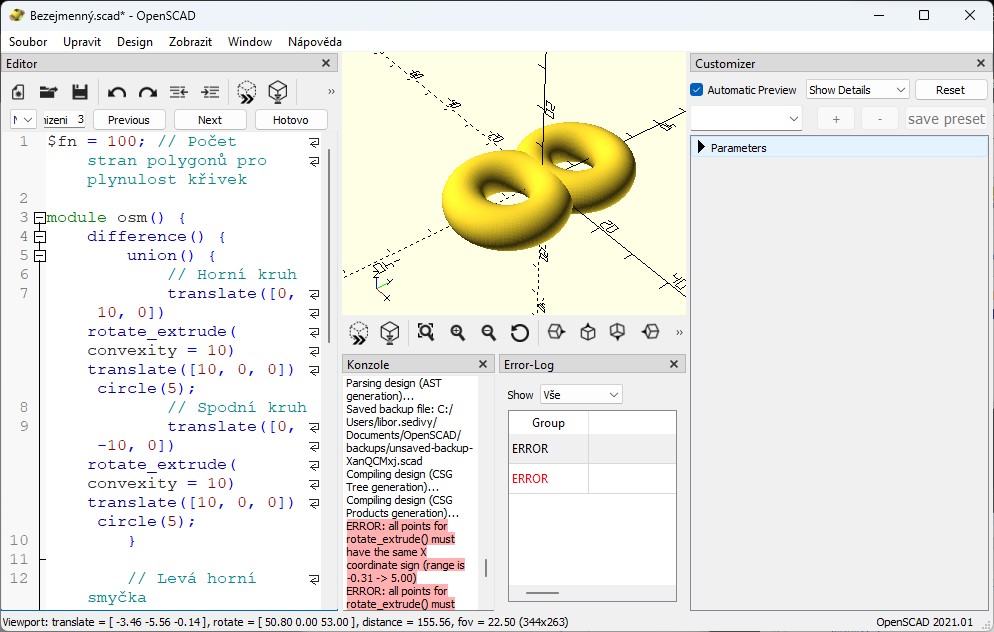Open a file using the folder icon
This screenshot has width=994, height=632.
click(x=49, y=92)
